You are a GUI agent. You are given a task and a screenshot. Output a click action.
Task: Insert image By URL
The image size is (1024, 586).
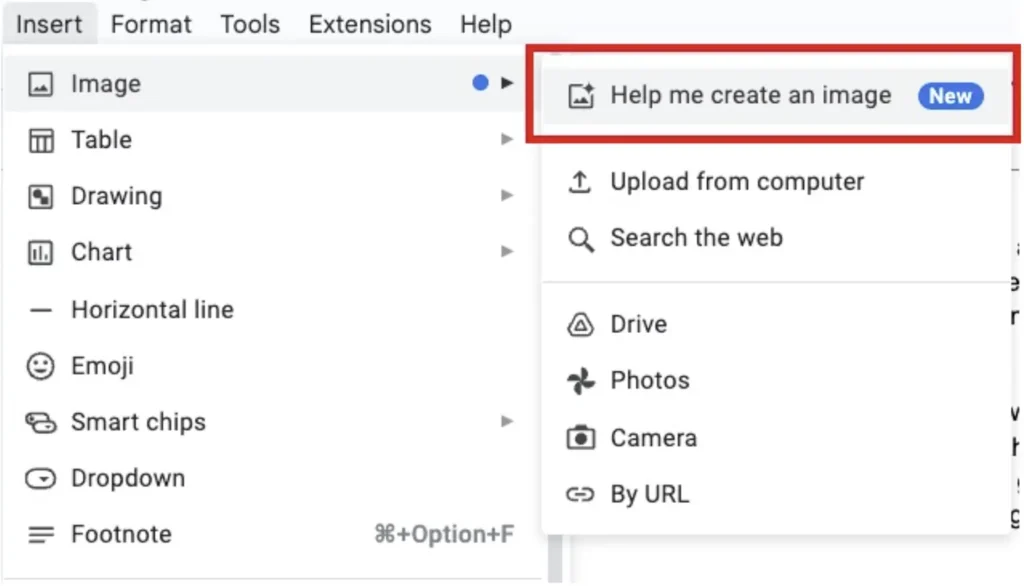649,494
